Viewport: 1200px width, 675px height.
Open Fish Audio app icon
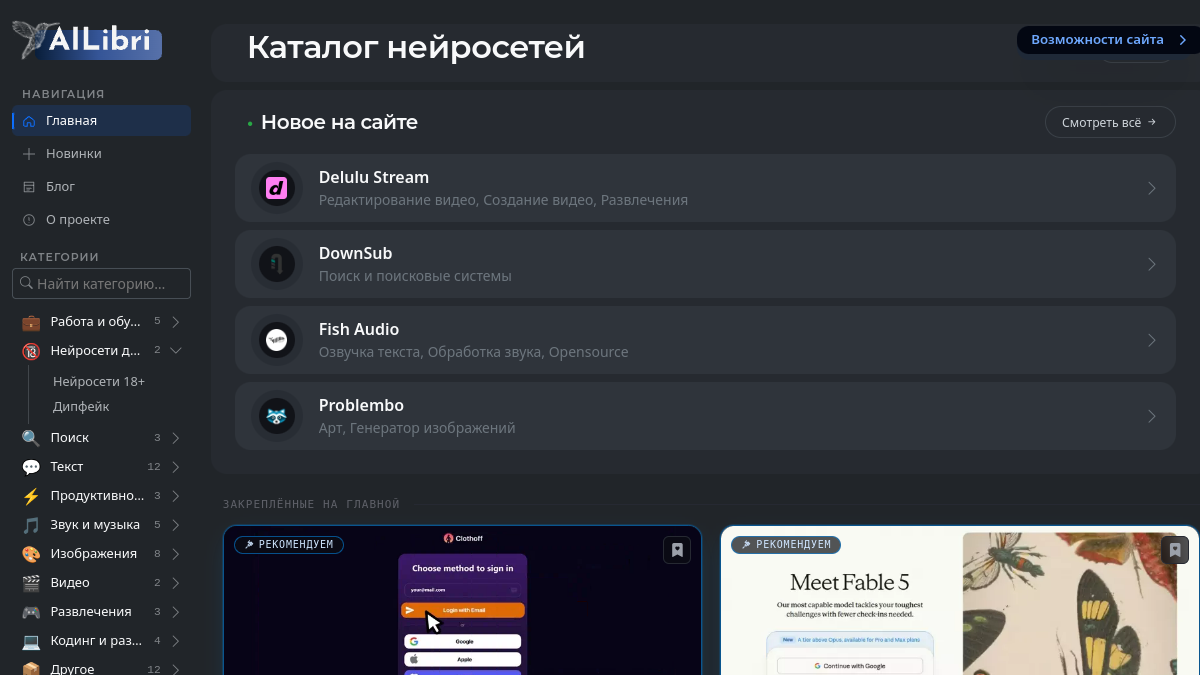coord(277,340)
